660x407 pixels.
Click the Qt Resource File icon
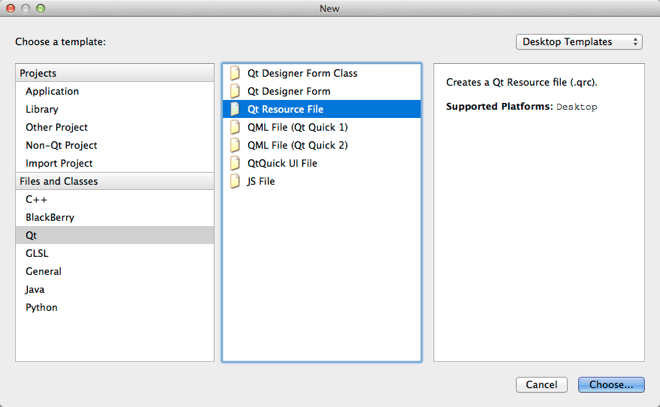coord(236,109)
